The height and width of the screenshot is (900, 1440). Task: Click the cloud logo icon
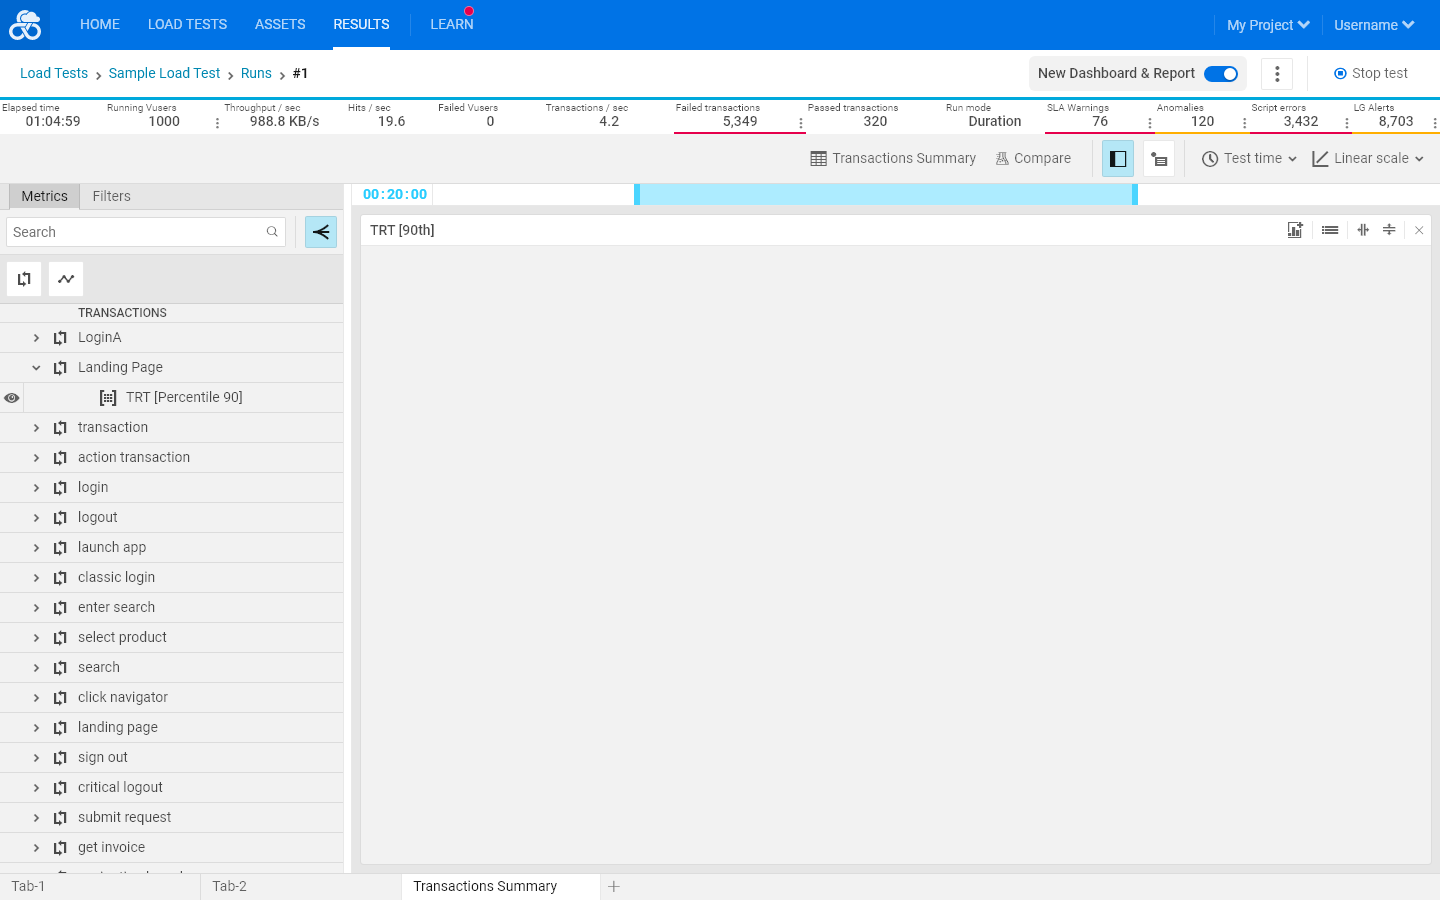(25, 25)
